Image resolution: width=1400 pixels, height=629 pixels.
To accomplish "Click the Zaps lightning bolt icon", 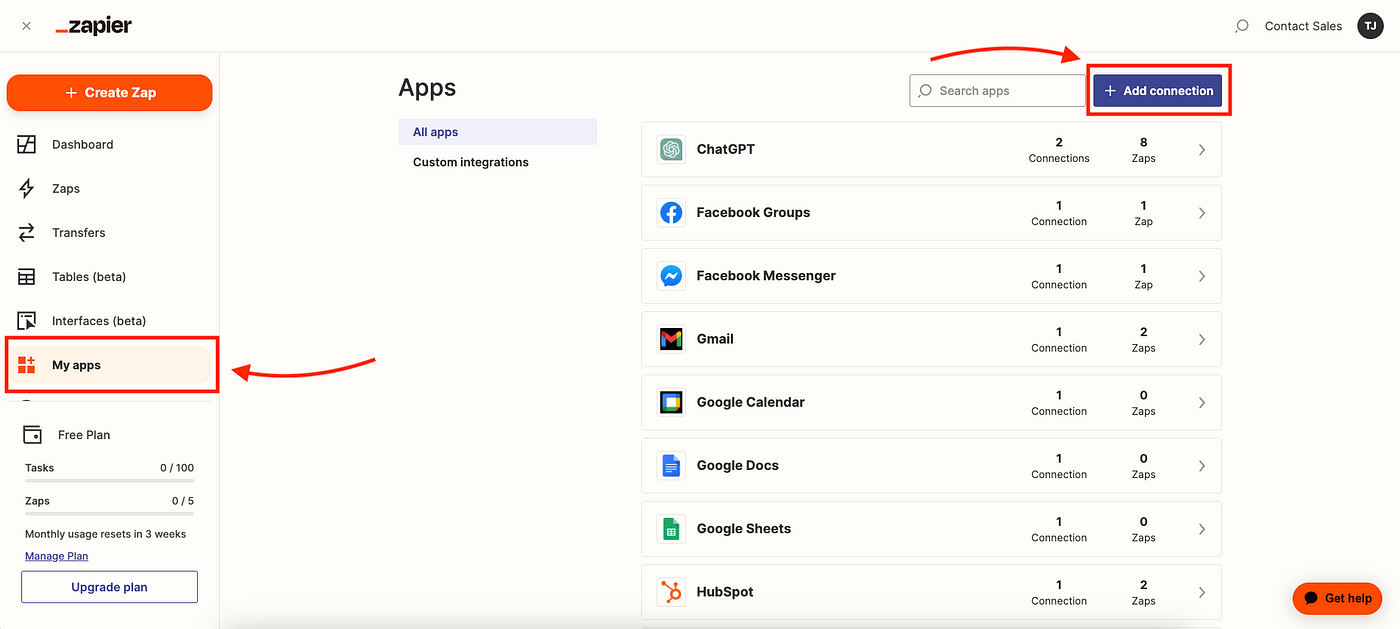I will tap(27, 188).
